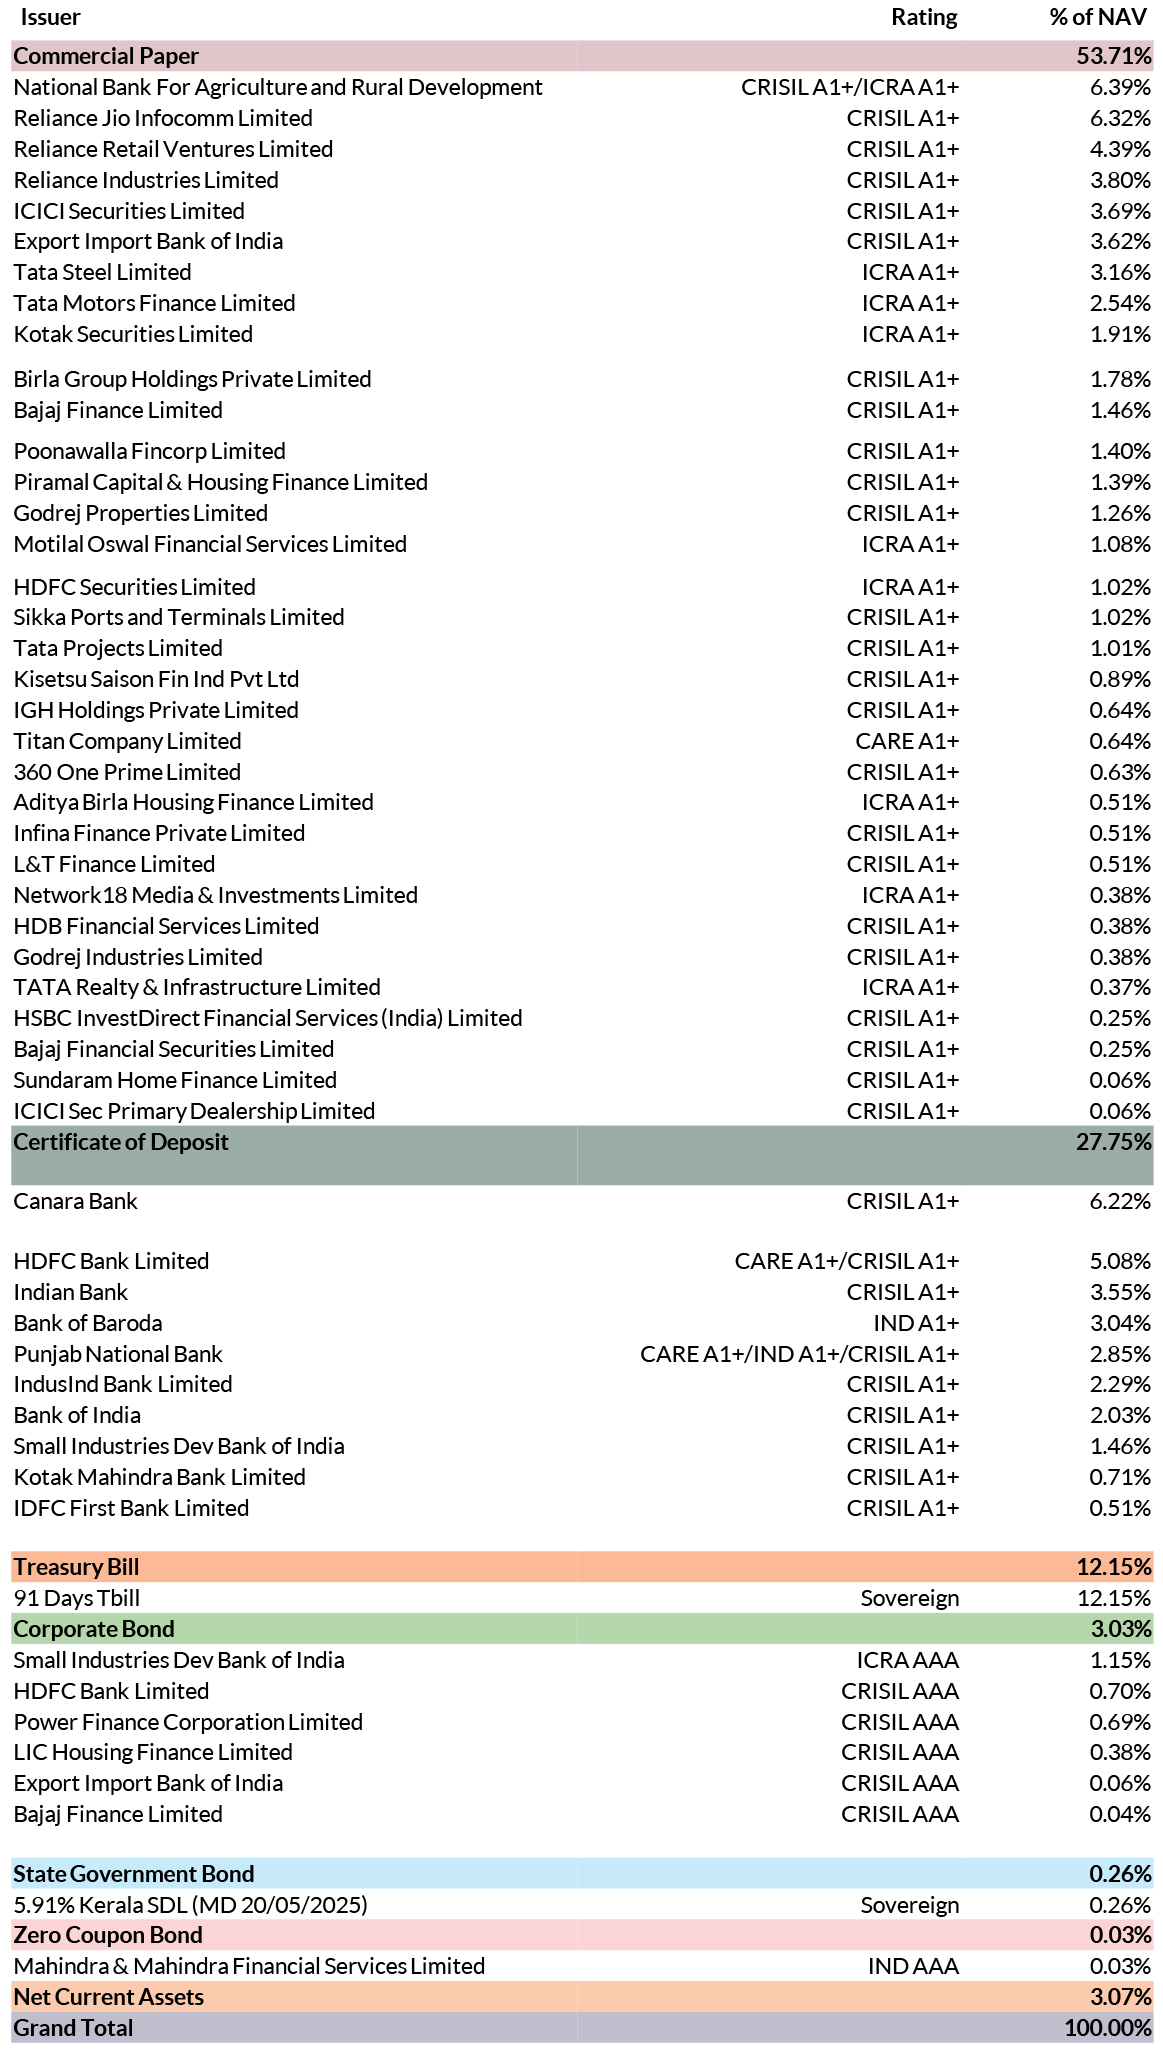Select the Reliance Jio Infocomm Limited row

click(582, 118)
